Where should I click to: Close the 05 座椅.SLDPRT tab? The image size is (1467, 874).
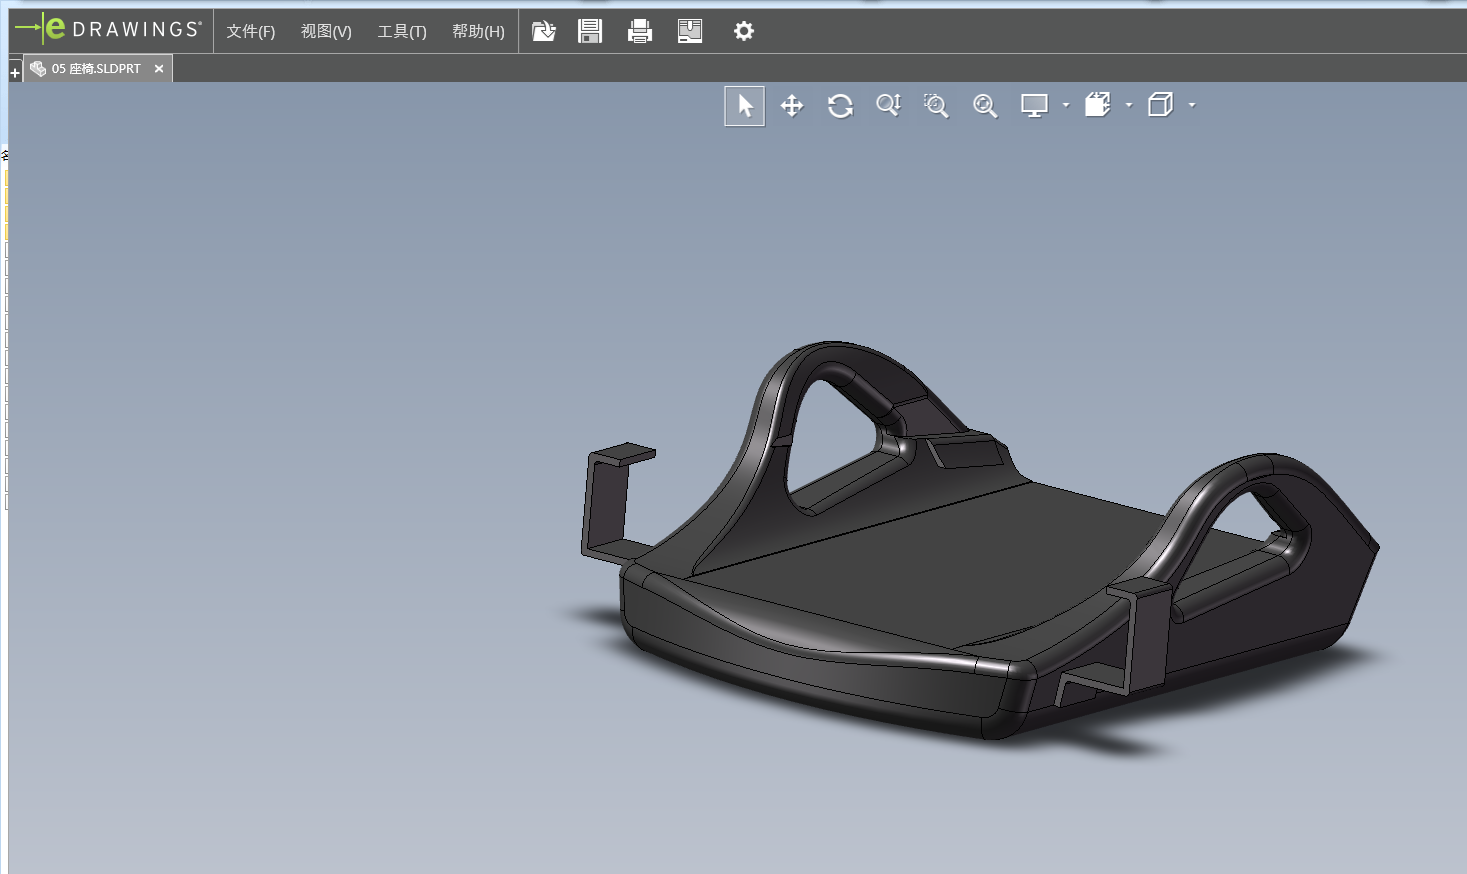(159, 69)
